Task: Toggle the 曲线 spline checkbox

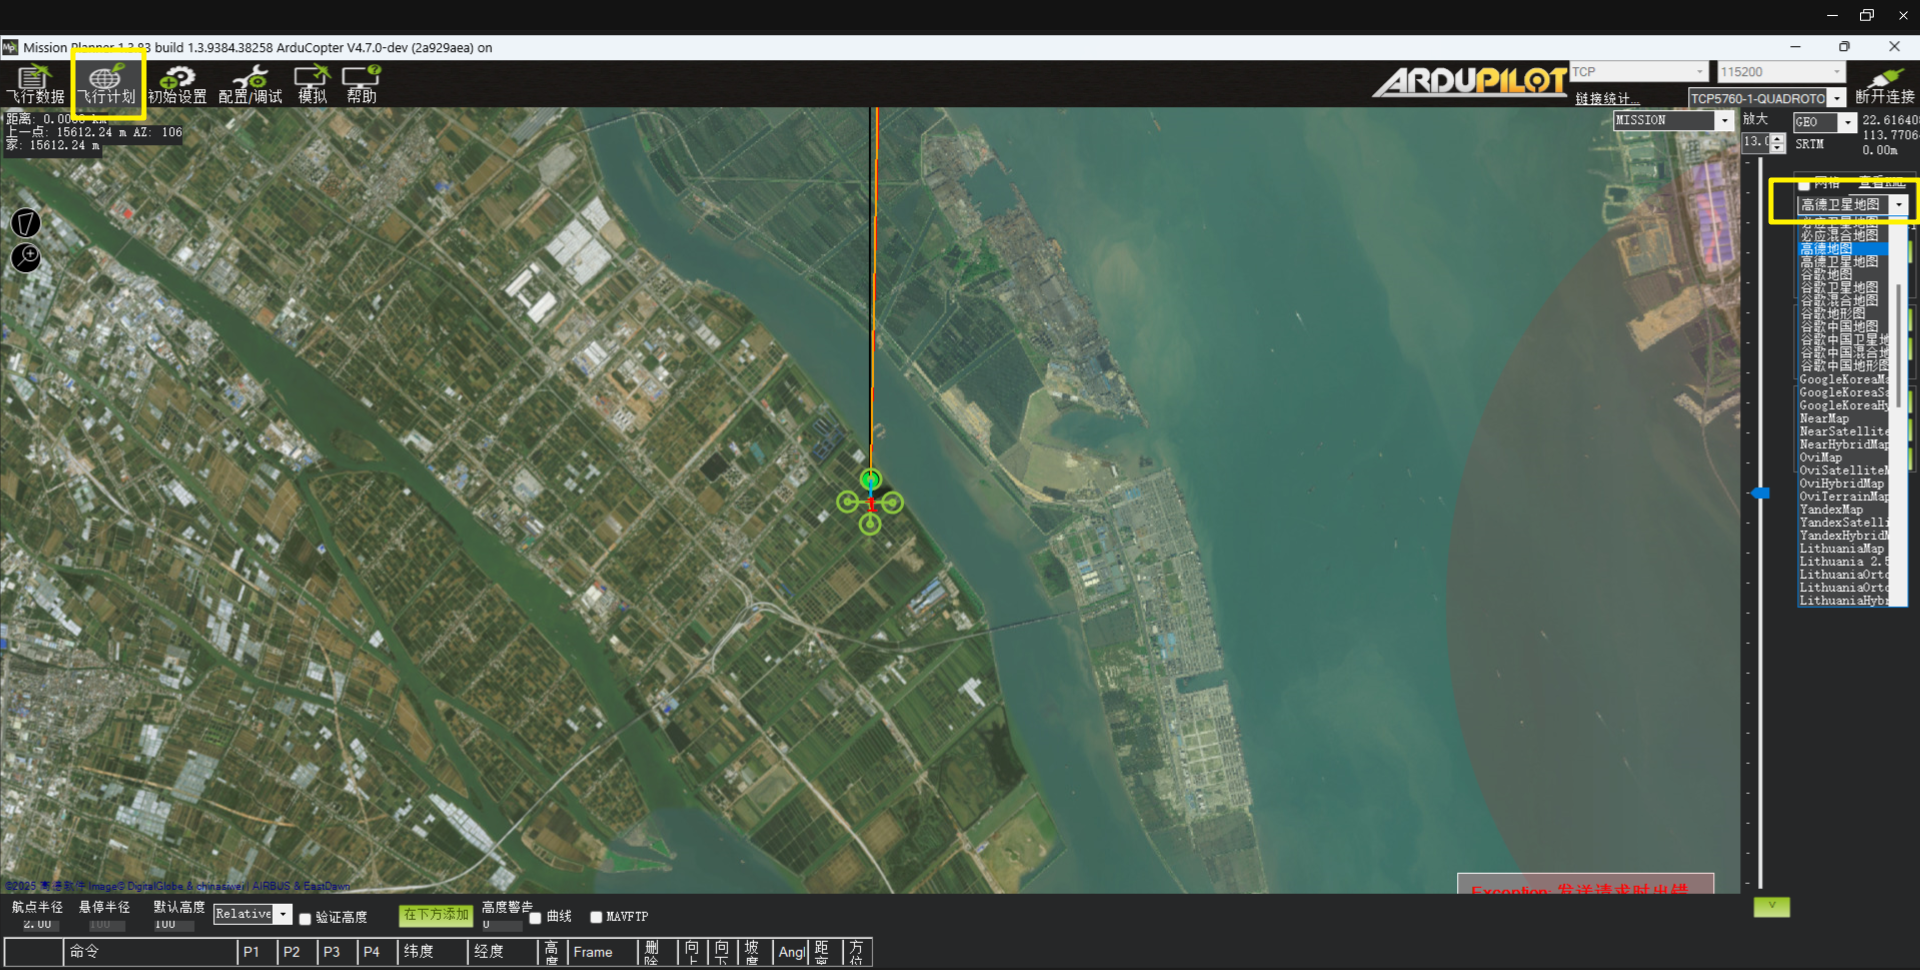Action: 536,918
